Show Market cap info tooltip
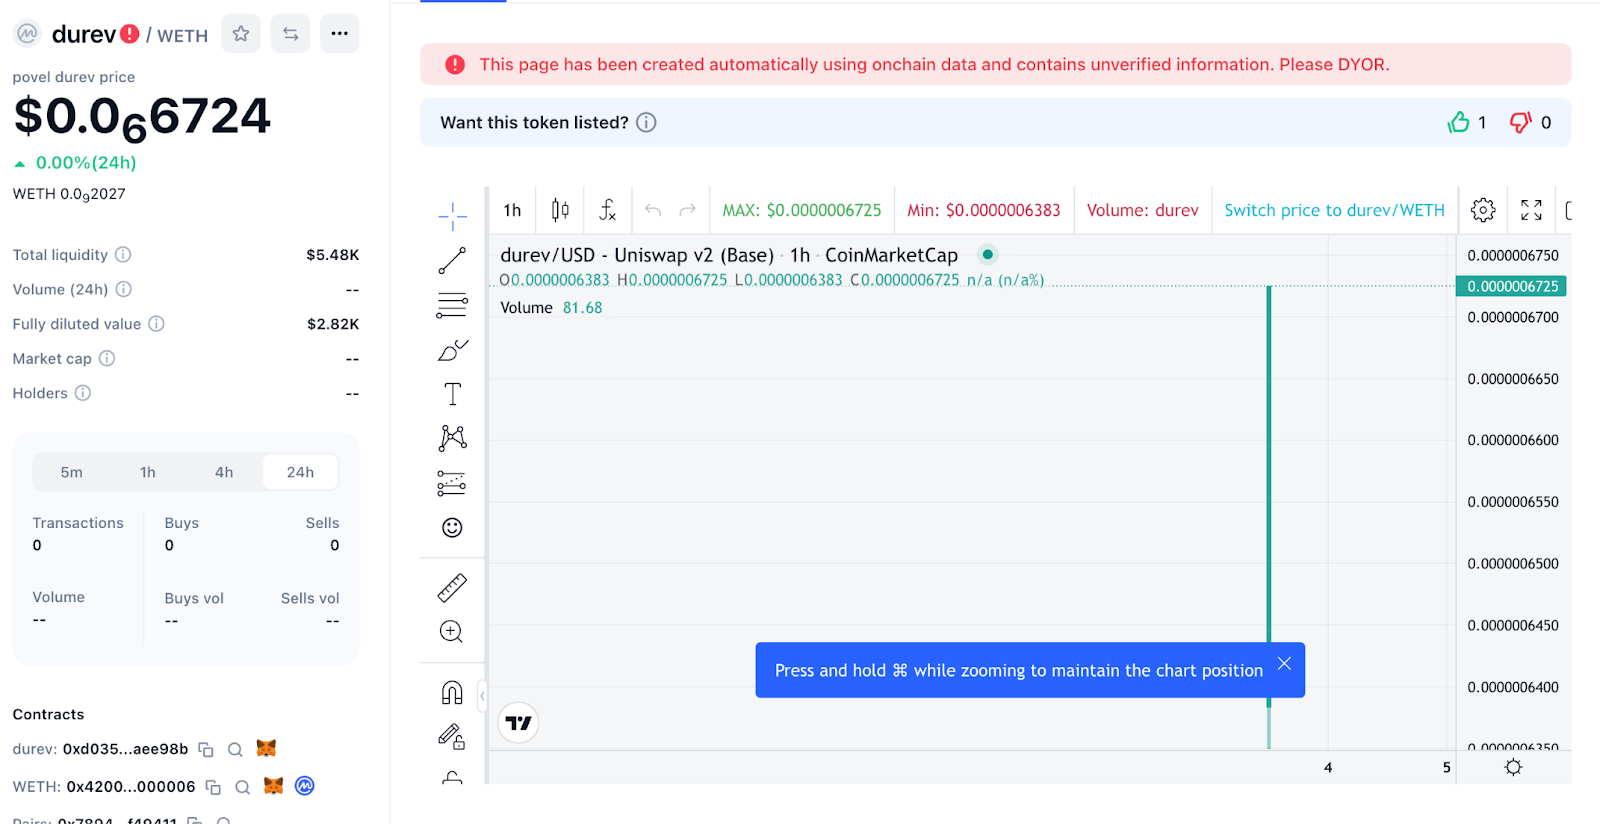Screen dimensions: 1600x824 pos(107,358)
